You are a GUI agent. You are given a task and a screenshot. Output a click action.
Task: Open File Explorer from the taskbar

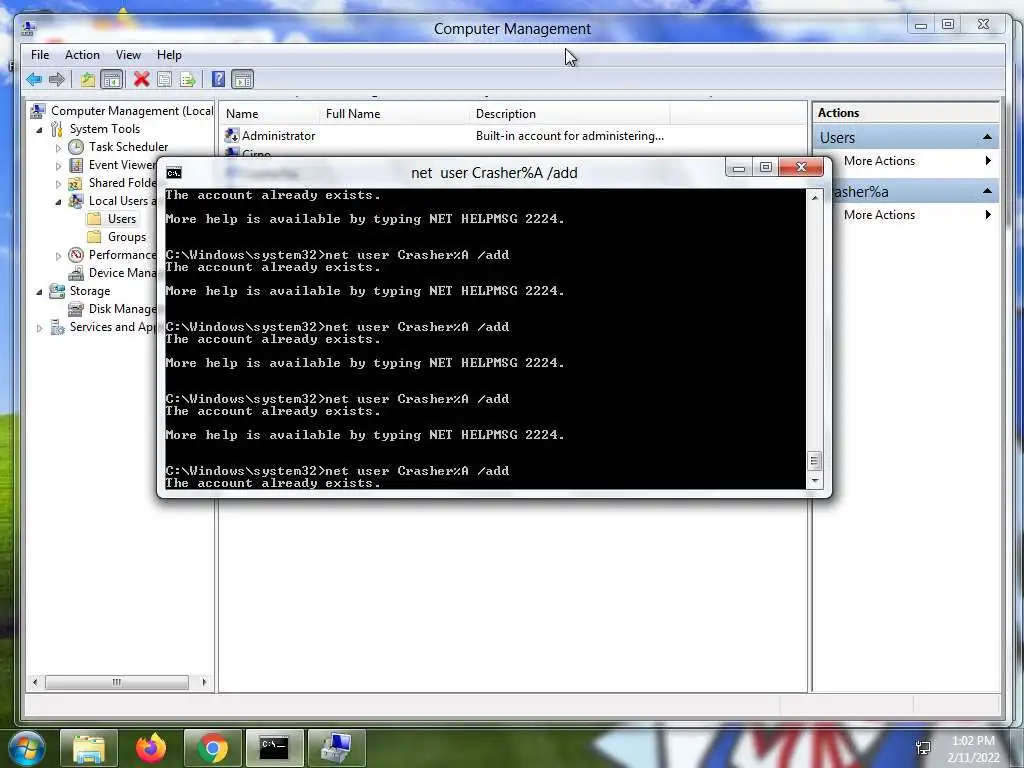point(89,748)
